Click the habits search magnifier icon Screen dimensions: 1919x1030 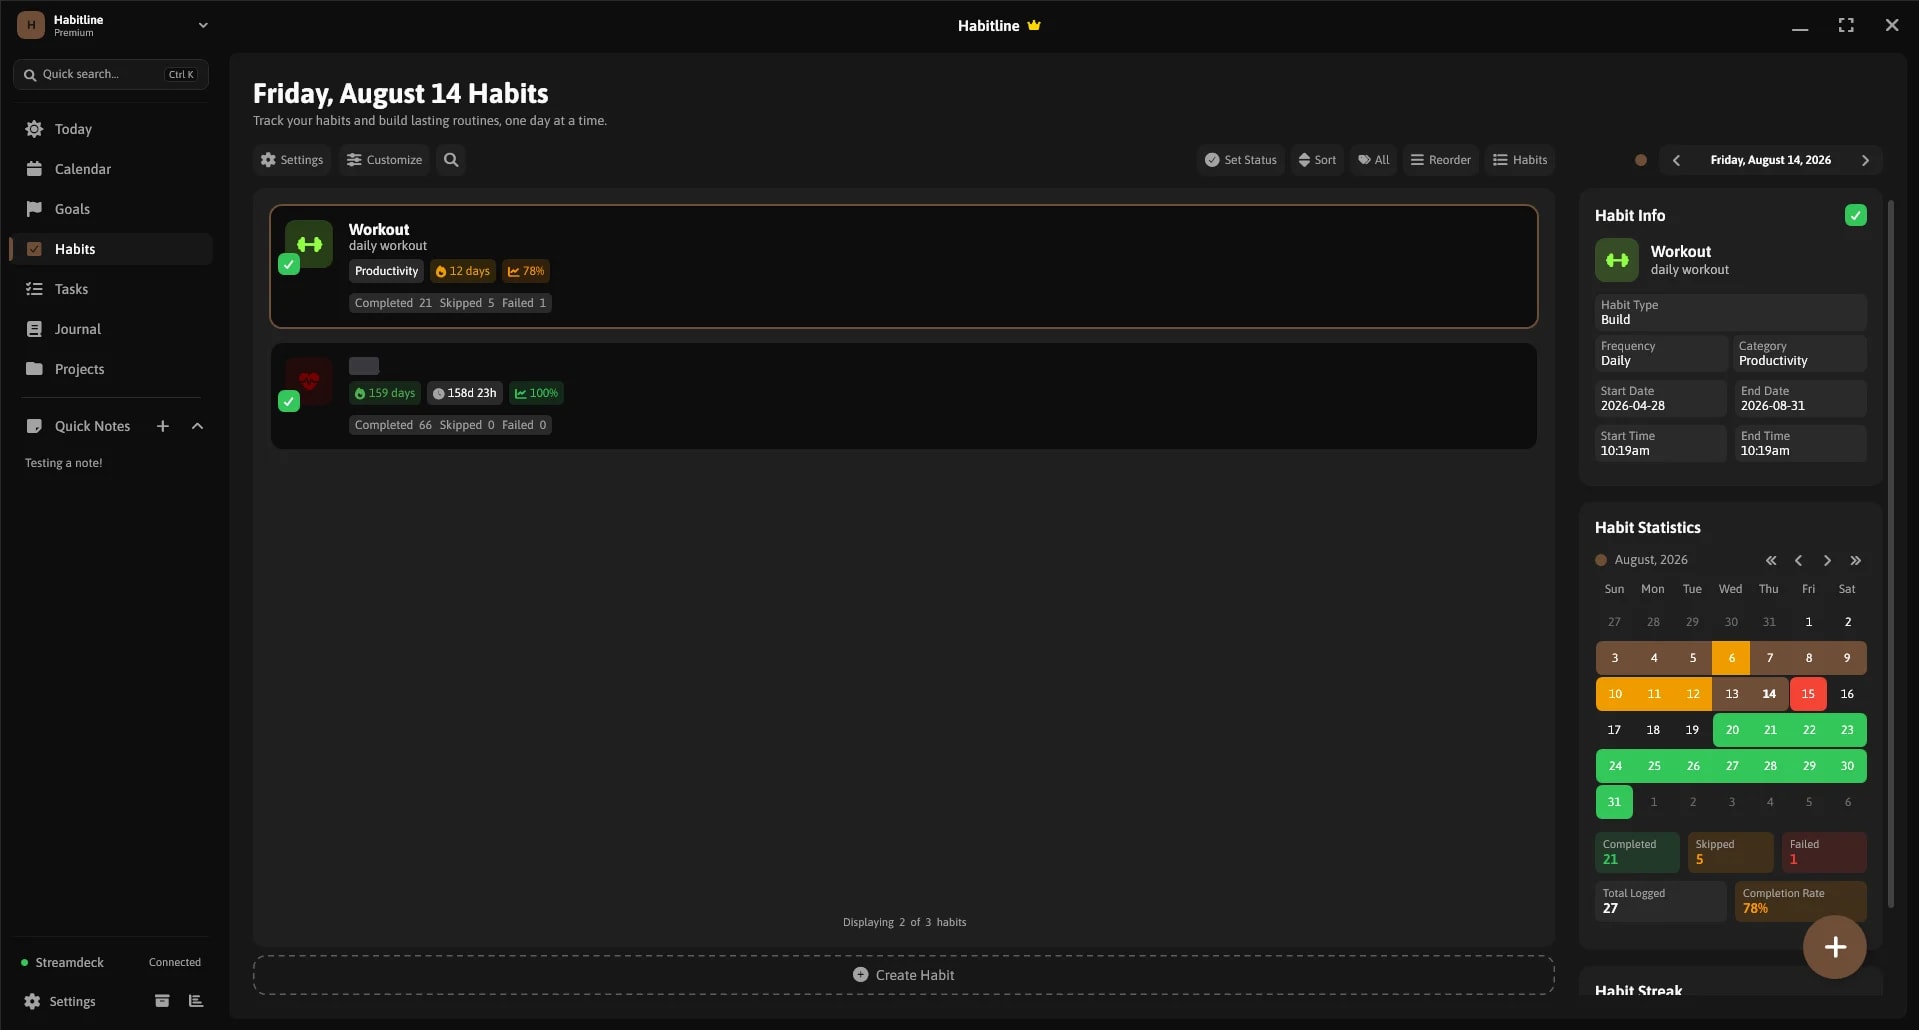tap(451, 160)
